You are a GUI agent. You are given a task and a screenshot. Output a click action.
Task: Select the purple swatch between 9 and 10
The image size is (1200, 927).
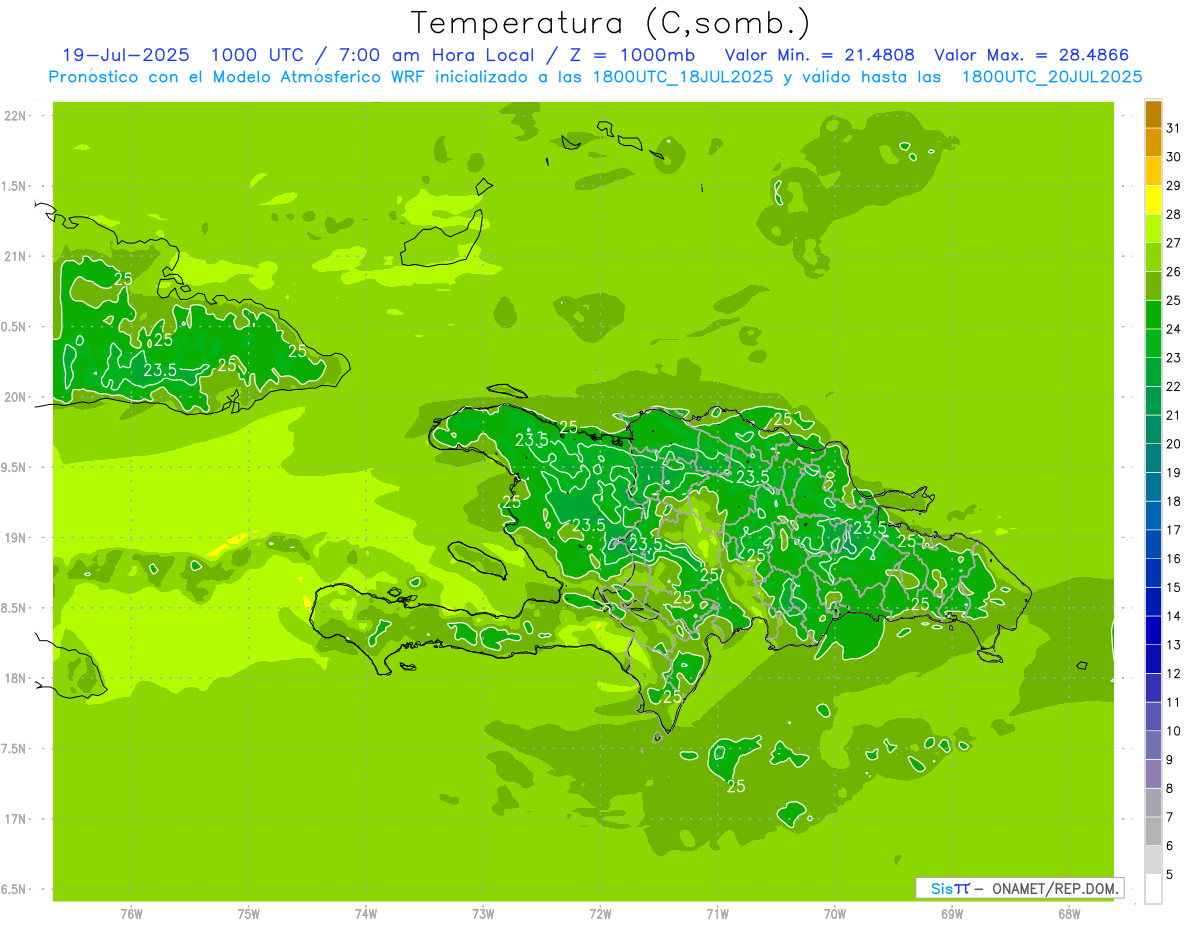click(x=1153, y=745)
